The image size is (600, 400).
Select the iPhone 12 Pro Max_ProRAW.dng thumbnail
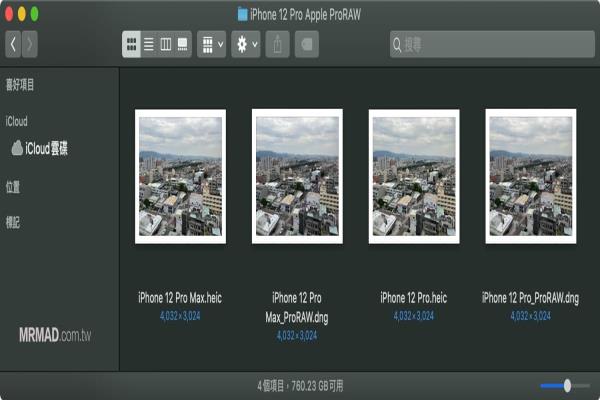point(297,176)
